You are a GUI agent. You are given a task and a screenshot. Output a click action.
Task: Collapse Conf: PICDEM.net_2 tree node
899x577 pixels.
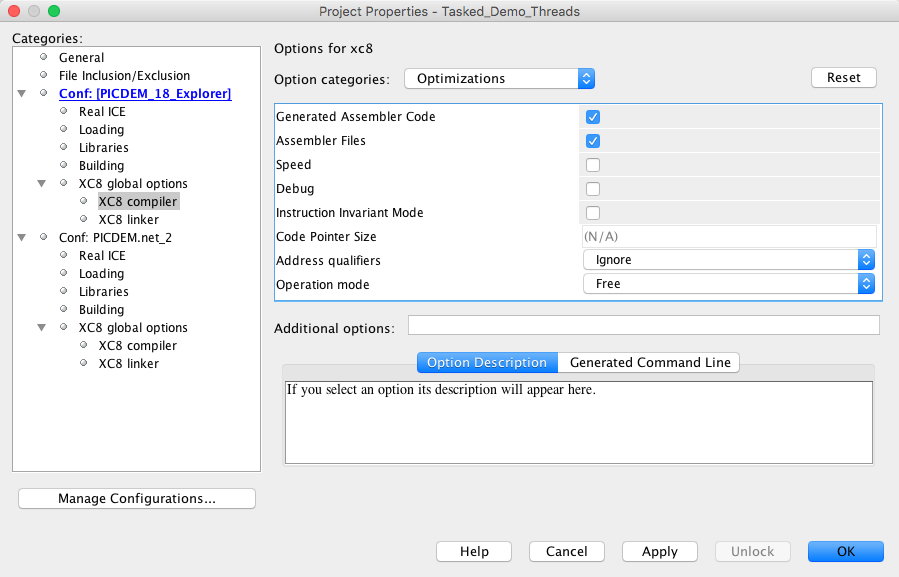click(22, 238)
